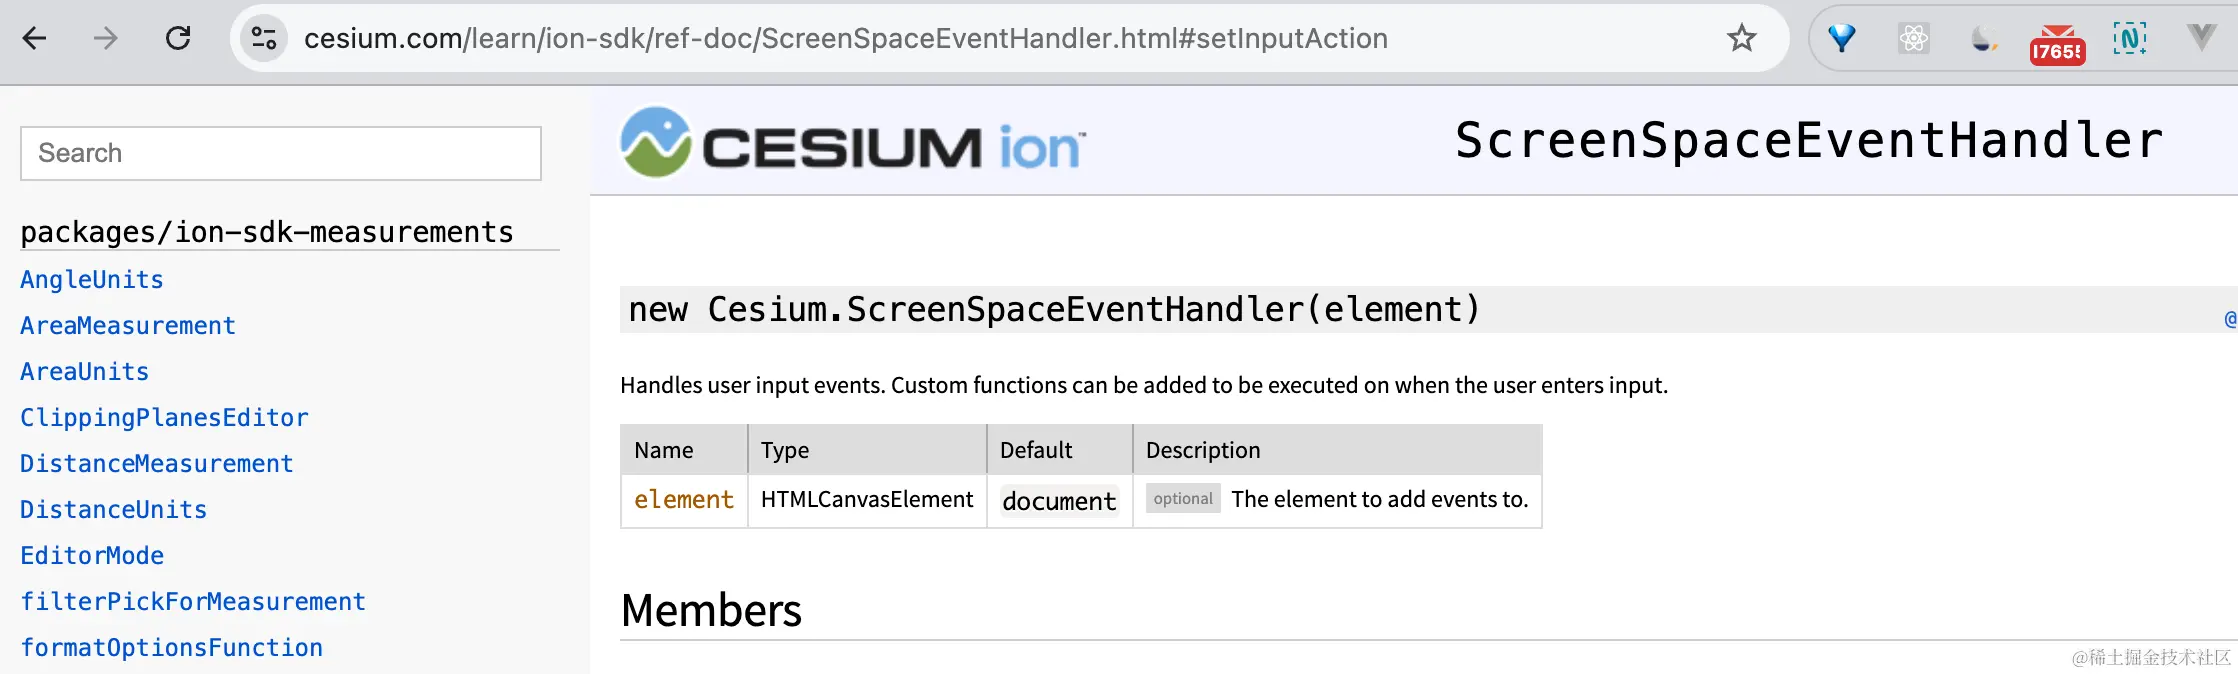Open the mail checker extension with red badge
The image size is (2238, 674).
pyautogui.click(x=2057, y=44)
